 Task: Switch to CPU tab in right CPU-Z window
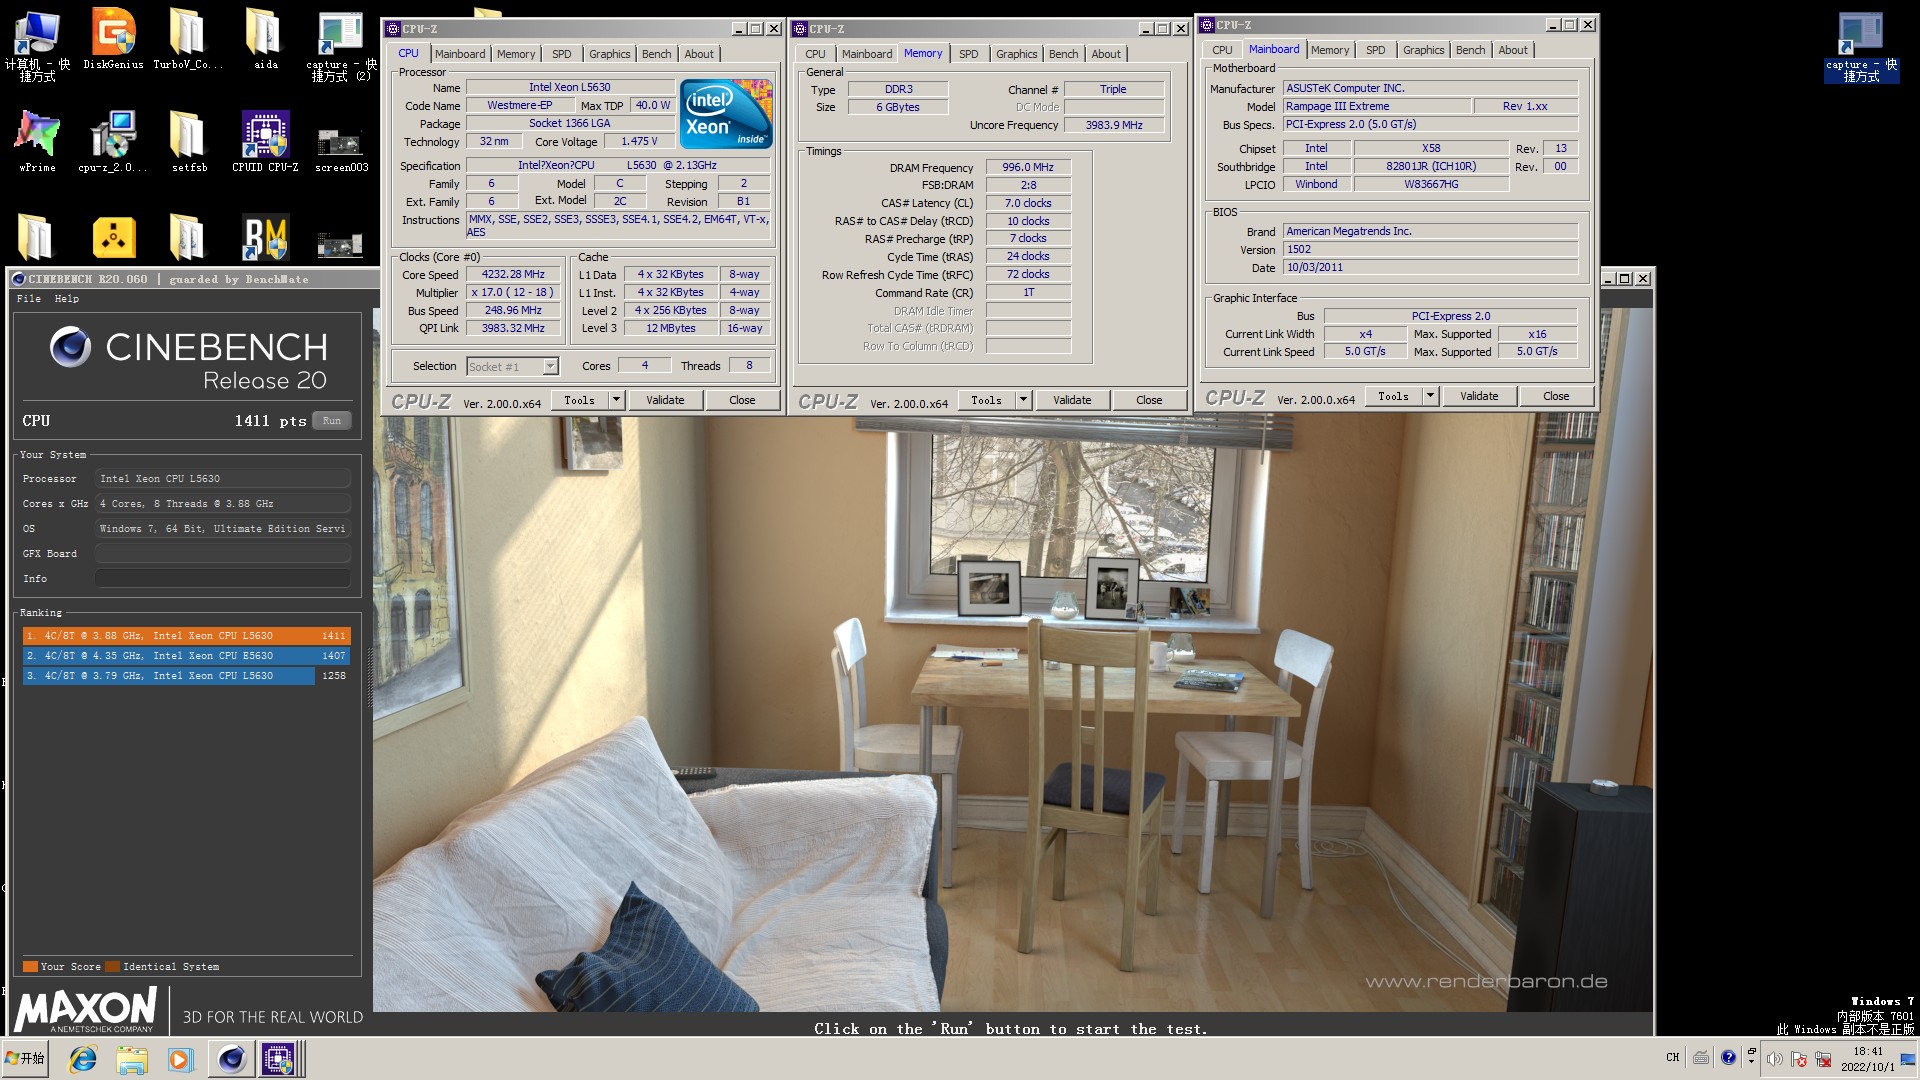pos(1222,50)
